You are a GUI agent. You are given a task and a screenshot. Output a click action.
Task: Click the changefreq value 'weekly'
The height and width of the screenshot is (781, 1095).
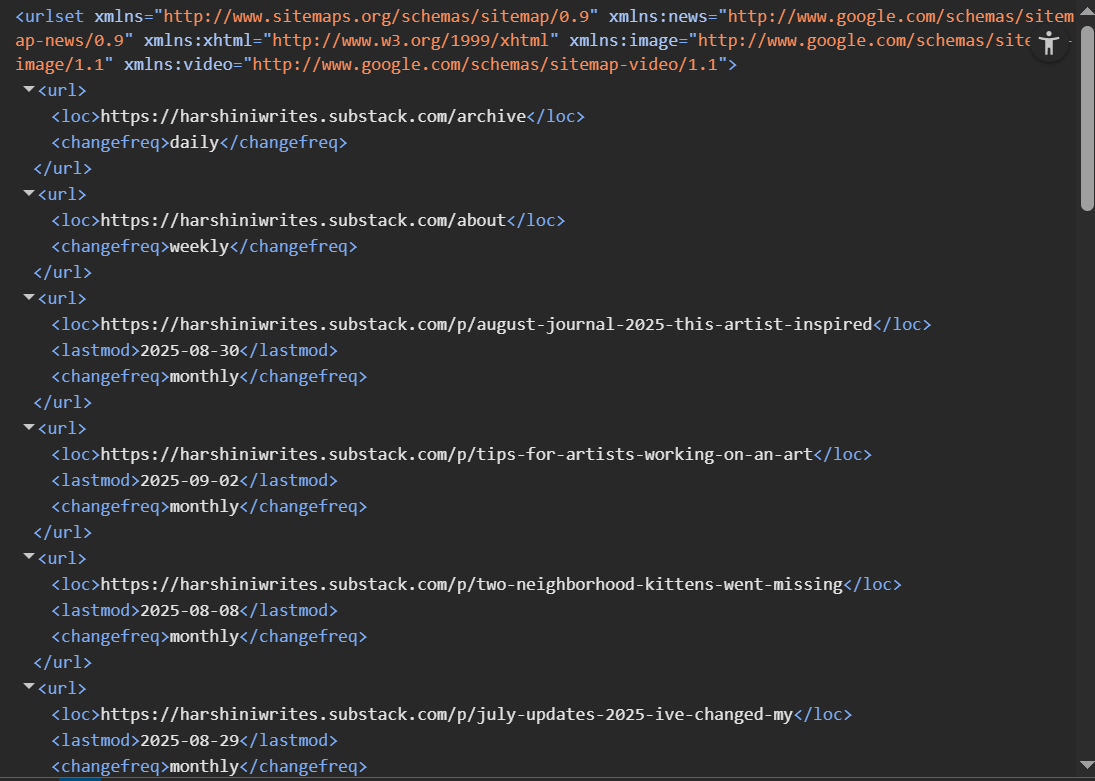click(200, 247)
